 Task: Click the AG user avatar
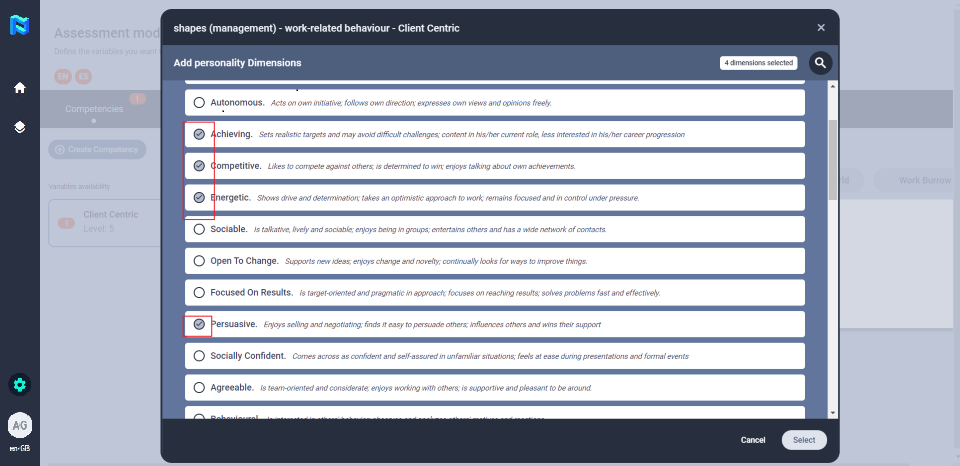tap(19, 425)
